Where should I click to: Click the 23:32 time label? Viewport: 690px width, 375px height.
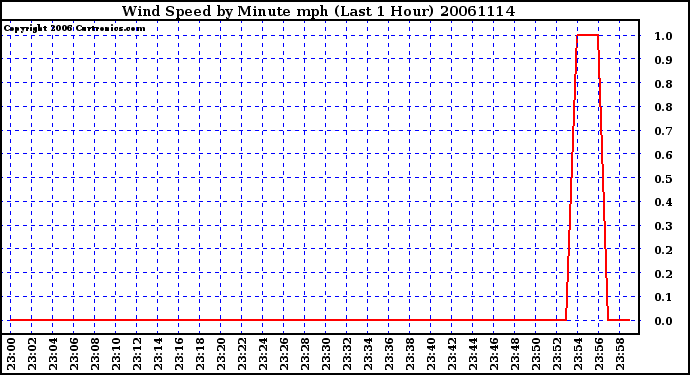click(x=347, y=354)
